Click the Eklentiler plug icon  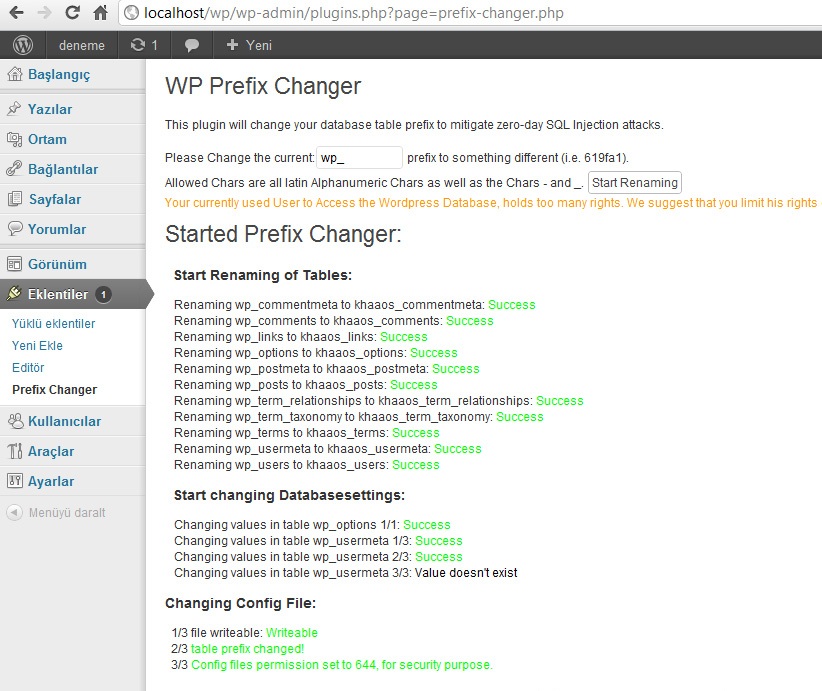tap(14, 294)
